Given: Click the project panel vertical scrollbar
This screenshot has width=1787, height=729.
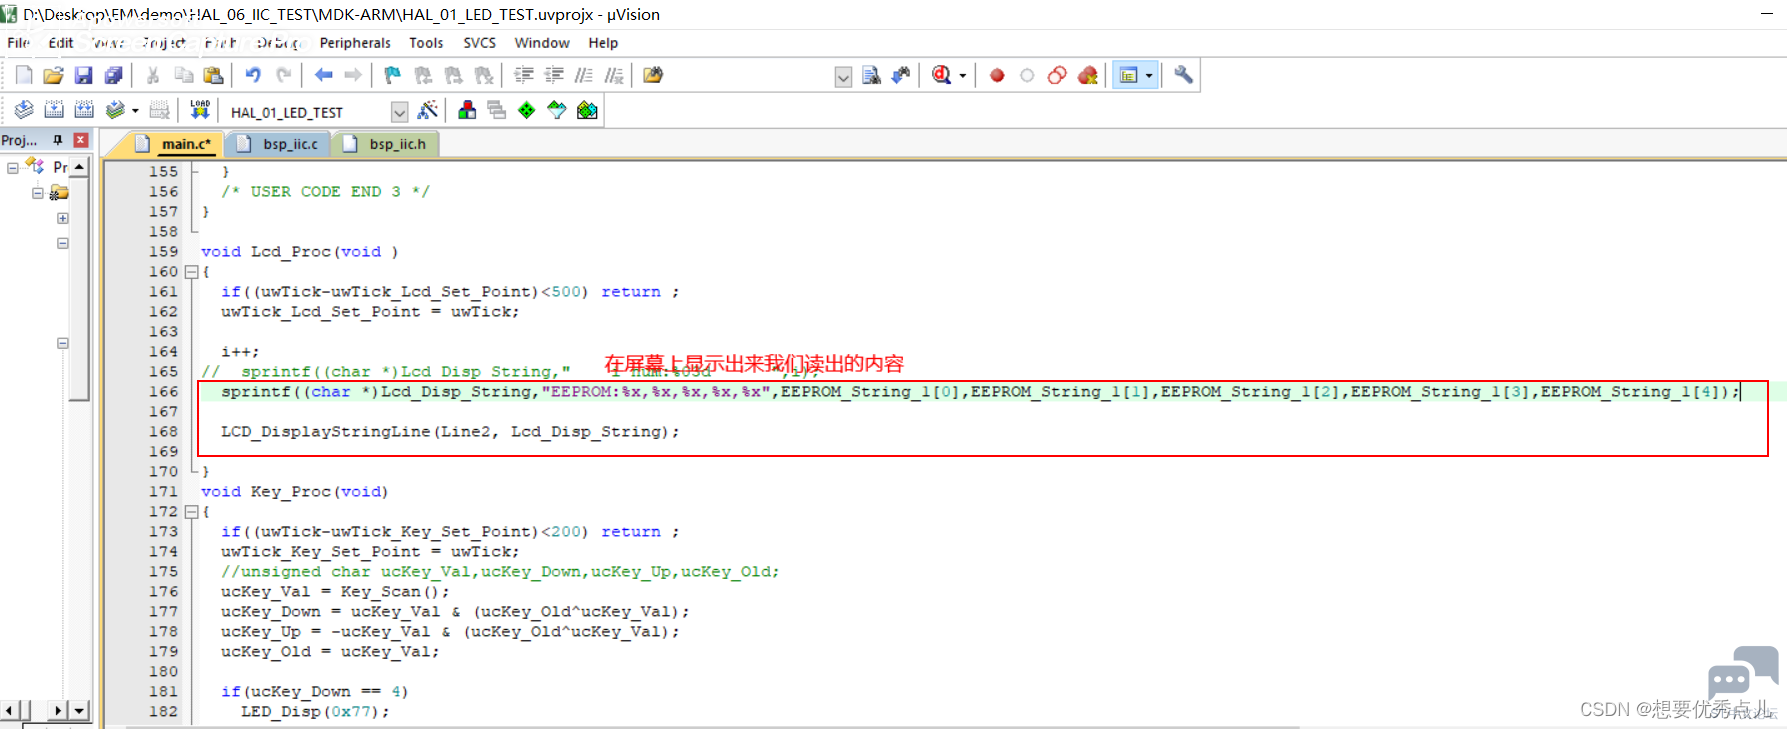Looking at the screenshot, I should pos(79,428).
